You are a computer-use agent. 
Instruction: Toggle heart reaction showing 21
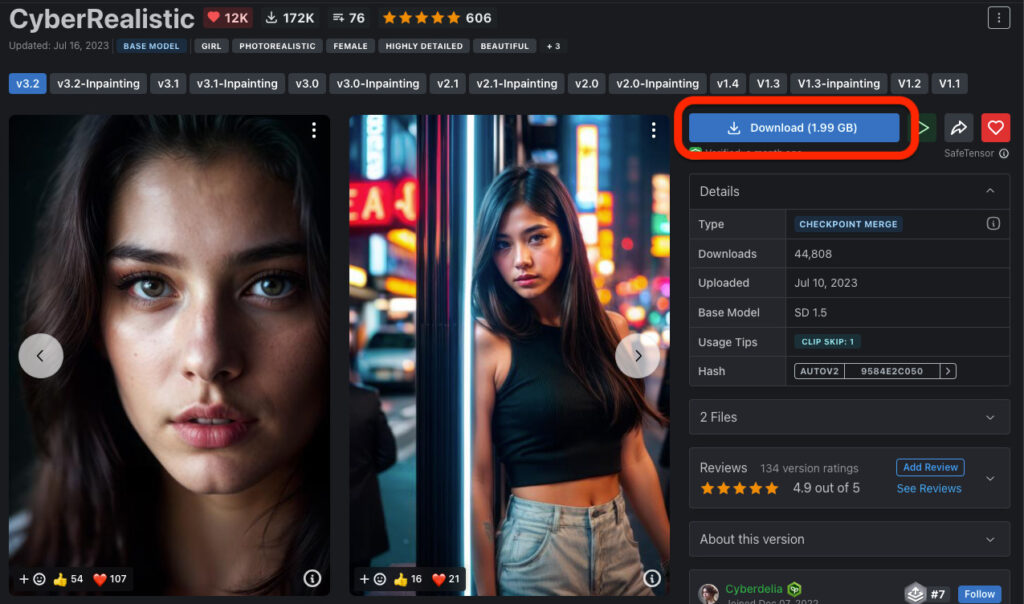coord(446,579)
